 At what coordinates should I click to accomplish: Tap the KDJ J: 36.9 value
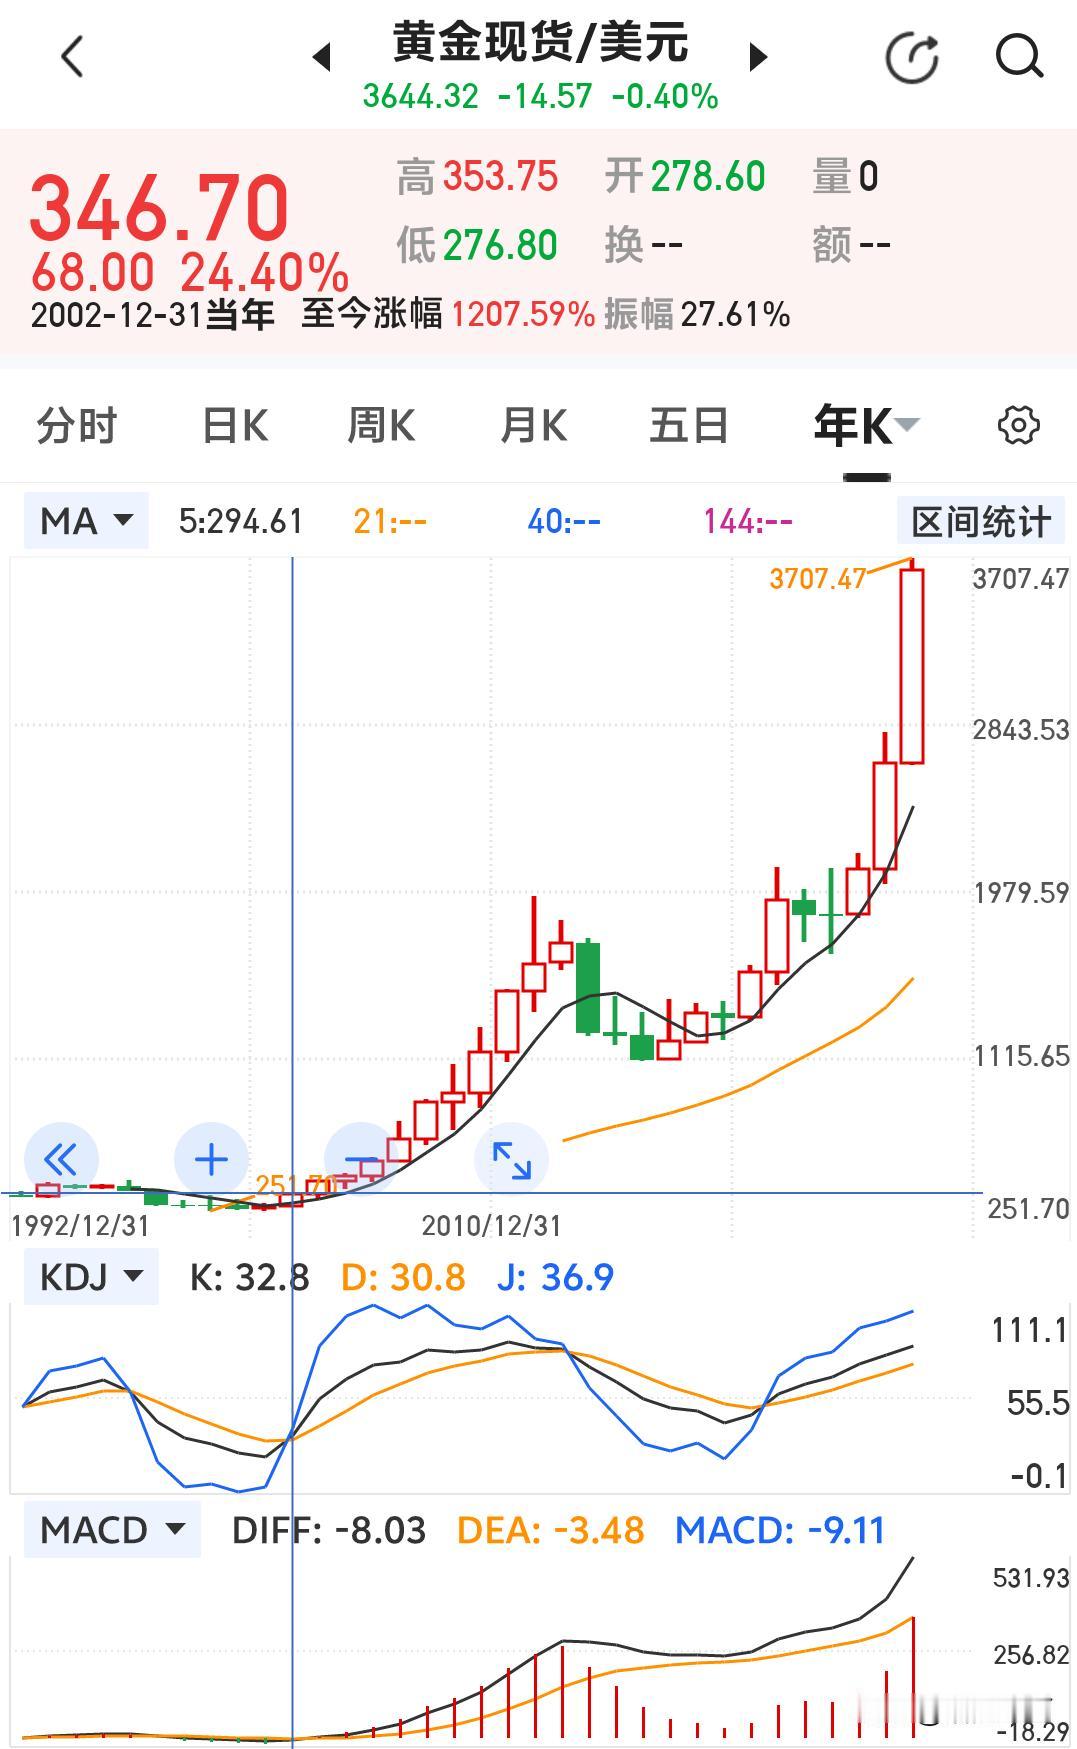click(x=555, y=1277)
